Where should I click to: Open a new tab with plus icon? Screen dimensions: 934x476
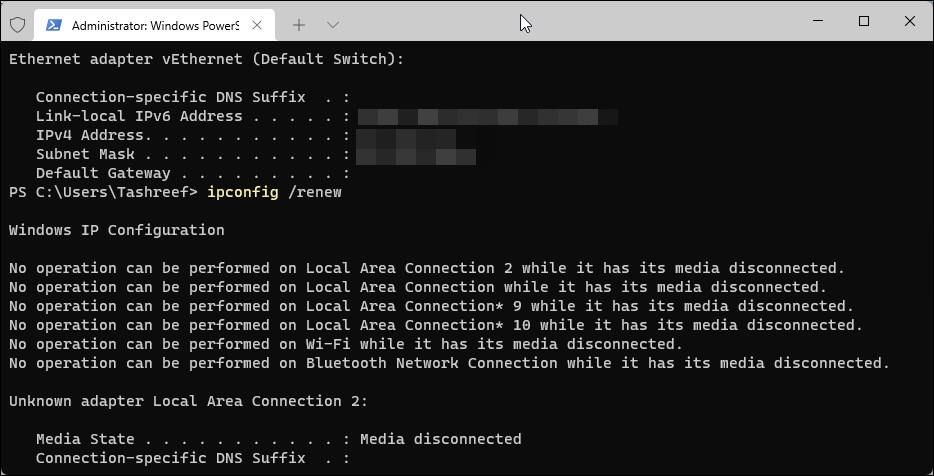(299, 24)
